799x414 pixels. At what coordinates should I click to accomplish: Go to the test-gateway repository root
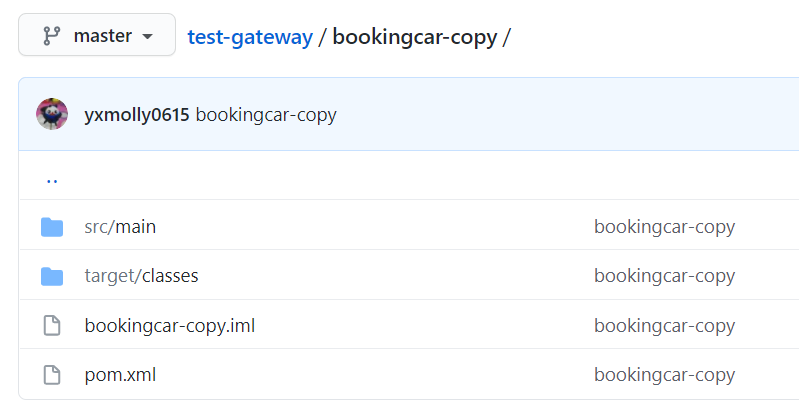[250, 37]
